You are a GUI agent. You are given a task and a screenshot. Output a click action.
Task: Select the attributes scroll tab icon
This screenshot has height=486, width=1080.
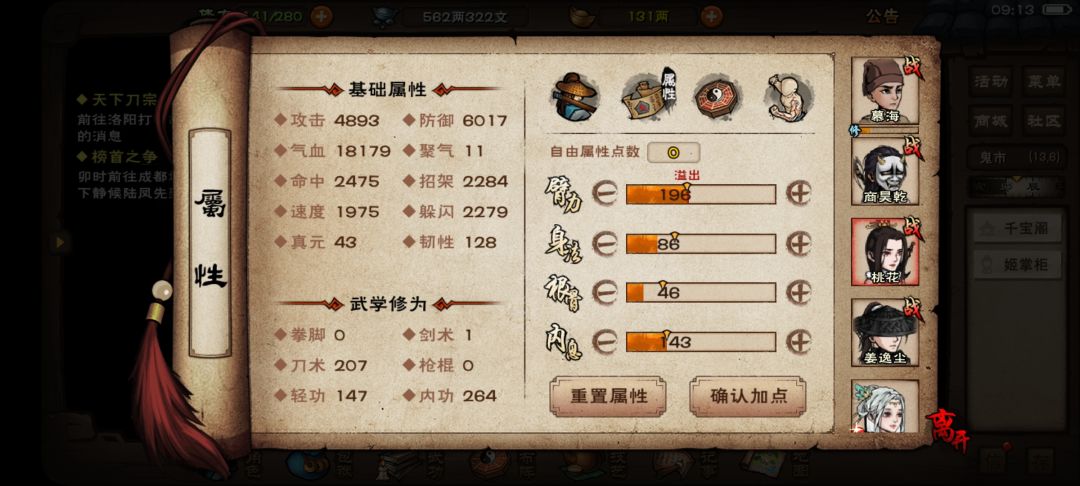[650, 97]
